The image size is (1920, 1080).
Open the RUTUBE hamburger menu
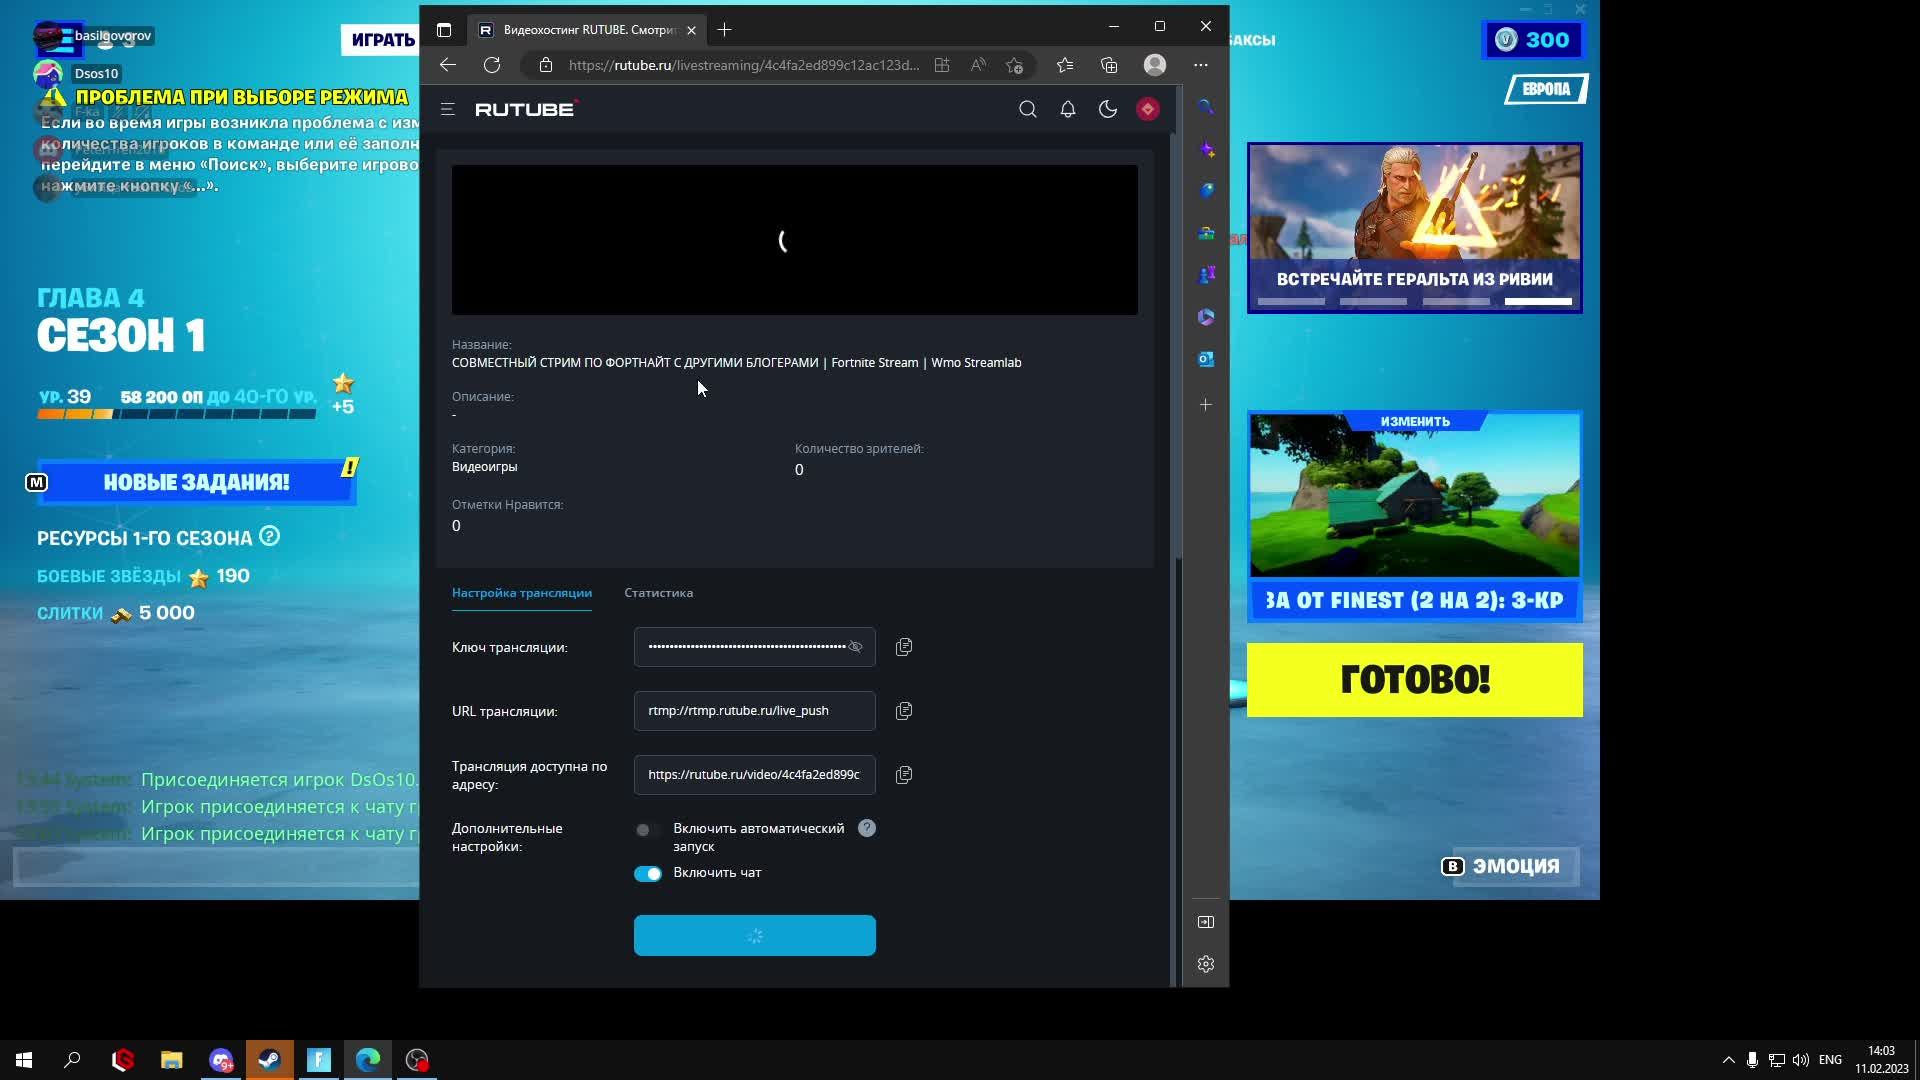click(447, 109)
